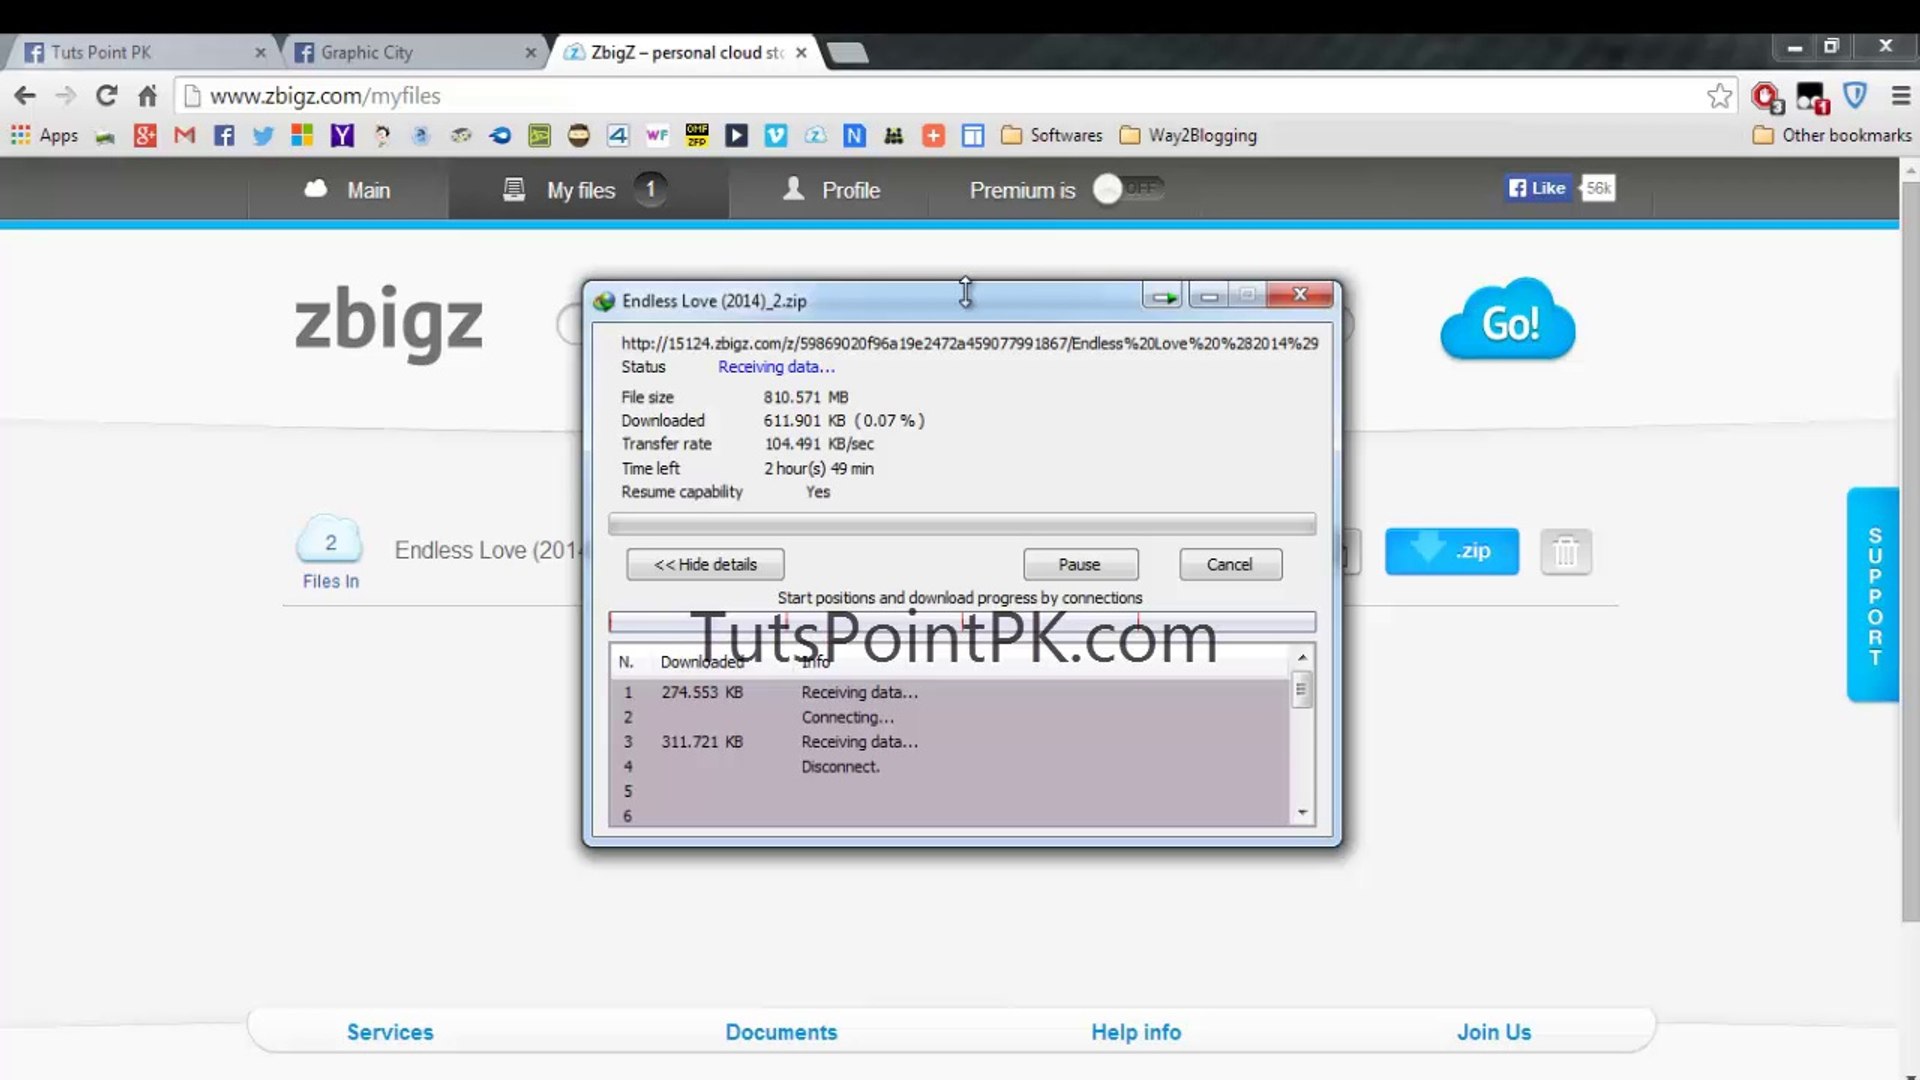1920x1080 pixels.
Task: Click the Facebook Like button
Action: click(x=1538, y=188)
